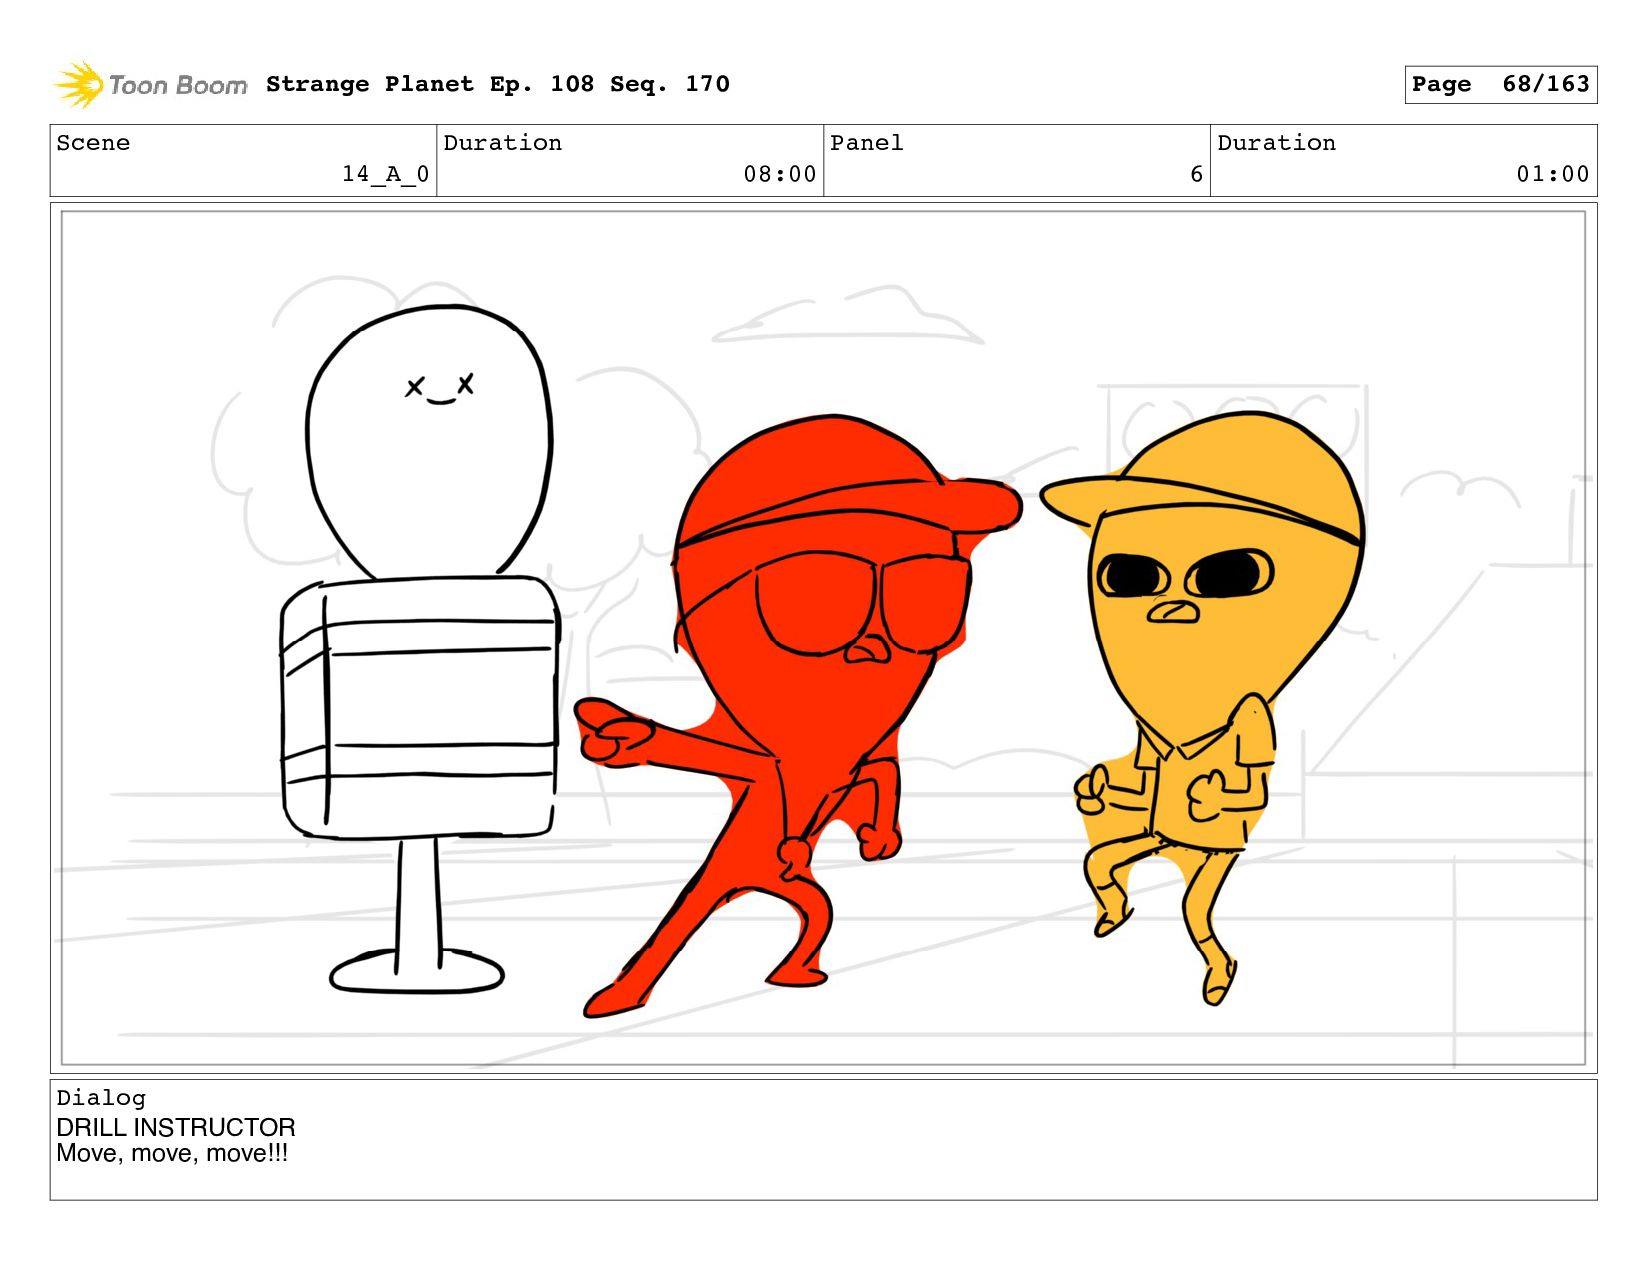Click the Toon Boom starburst logo icon
This screenshot has width=1650, height=1275.
tap(79, 84)
